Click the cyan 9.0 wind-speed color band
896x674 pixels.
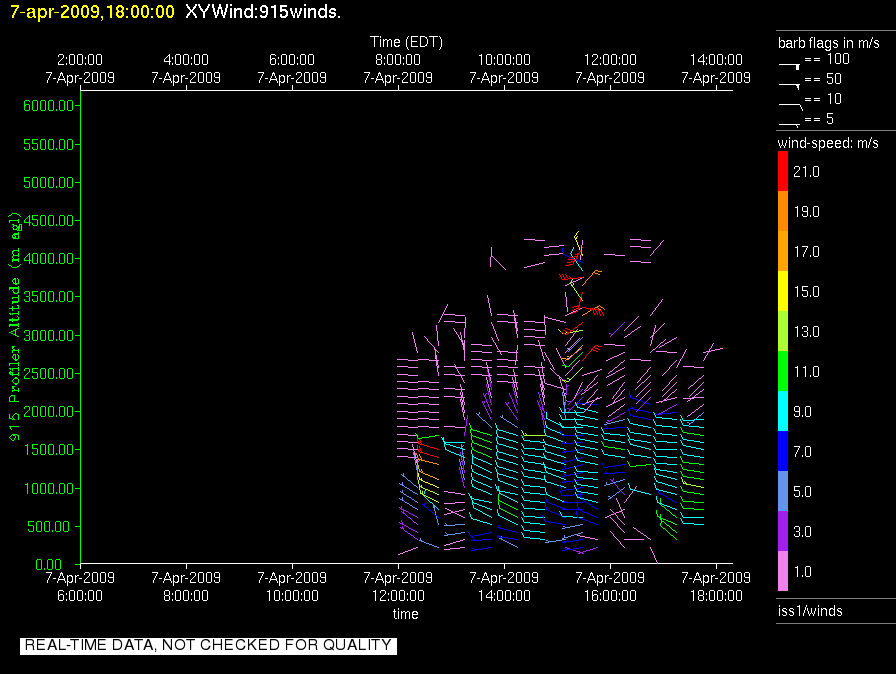783,411
